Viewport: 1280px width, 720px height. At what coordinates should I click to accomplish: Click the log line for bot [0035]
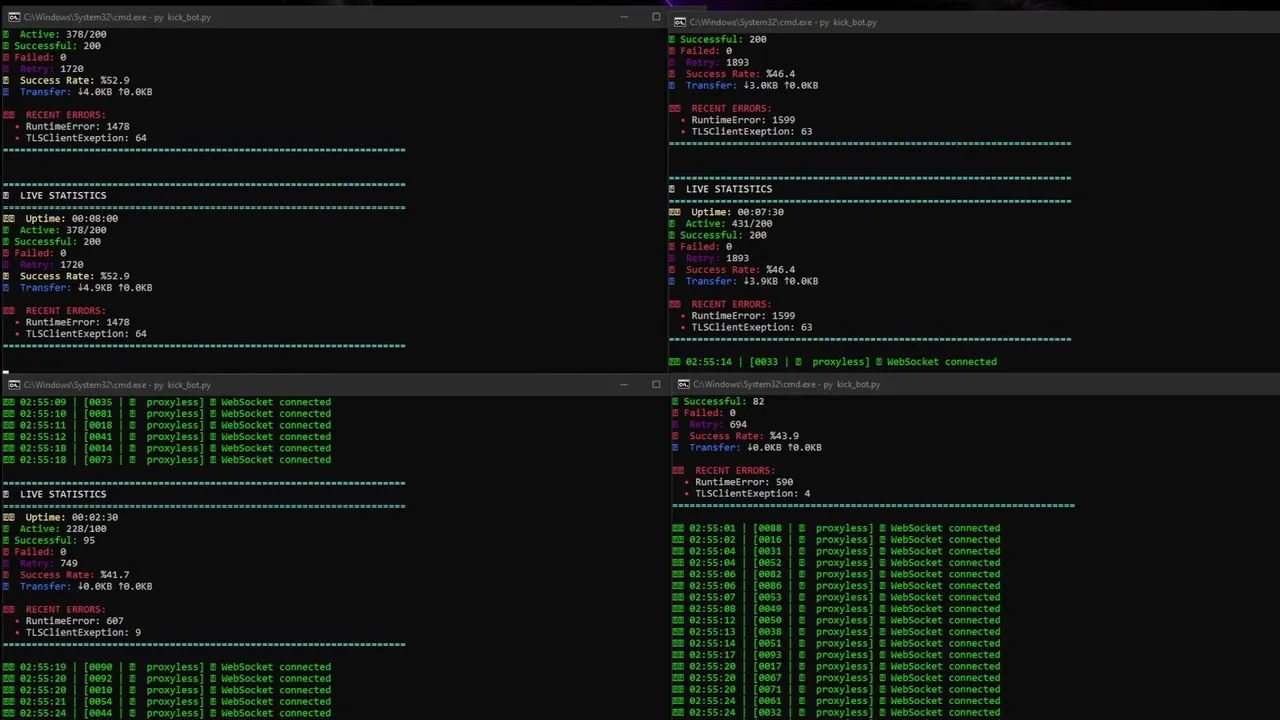pos(167,402)
